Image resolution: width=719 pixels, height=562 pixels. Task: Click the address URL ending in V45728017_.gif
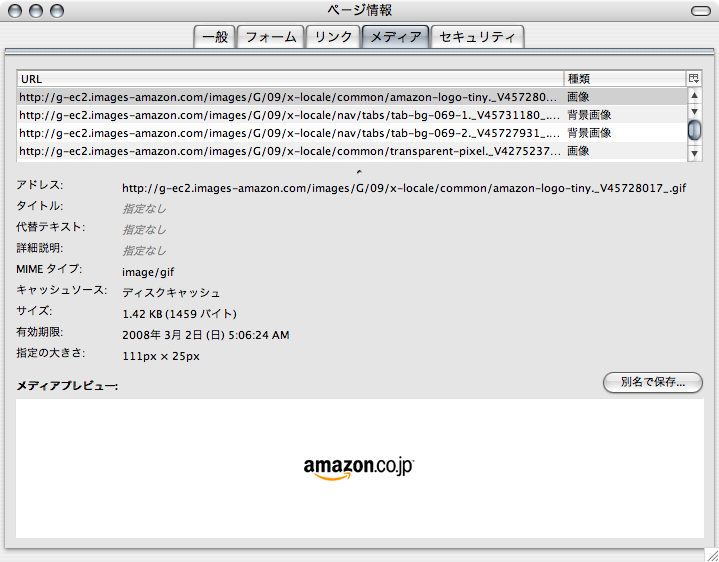coord(404,188)
